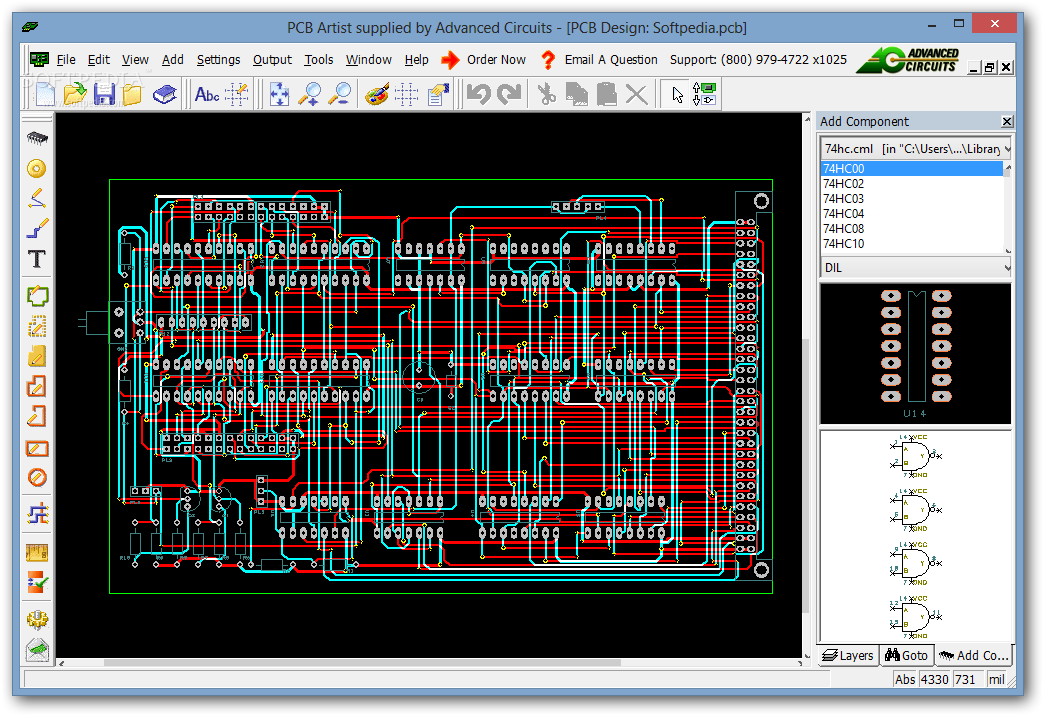Click the Order Now button

pos(483,59)
